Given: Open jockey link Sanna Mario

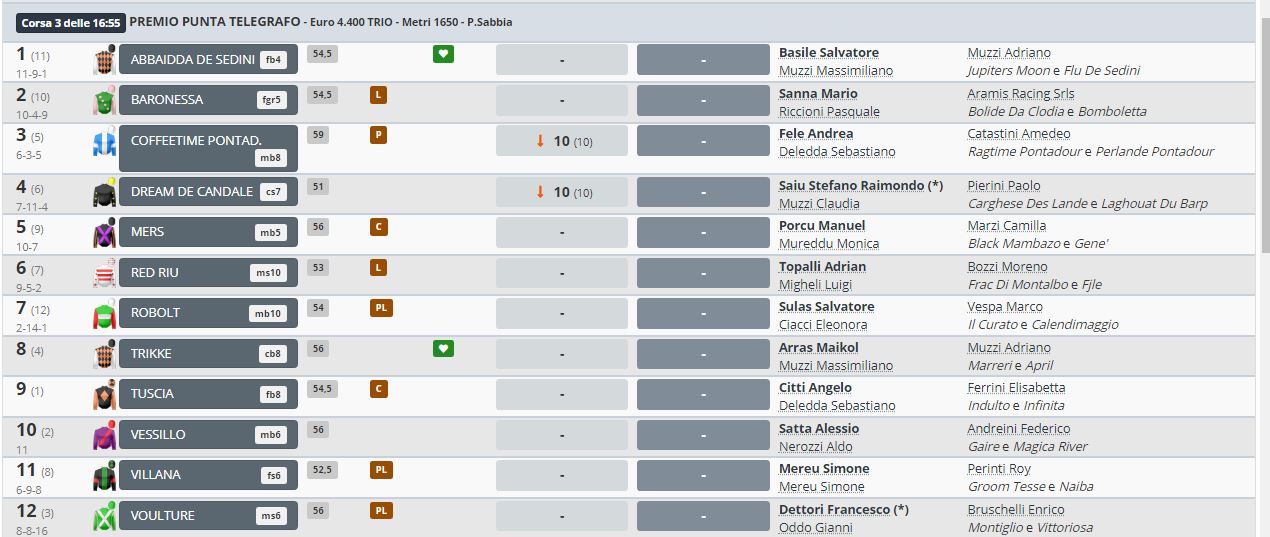Looking at the screenshot, I should pyautogui.click(x=818, y=94).
